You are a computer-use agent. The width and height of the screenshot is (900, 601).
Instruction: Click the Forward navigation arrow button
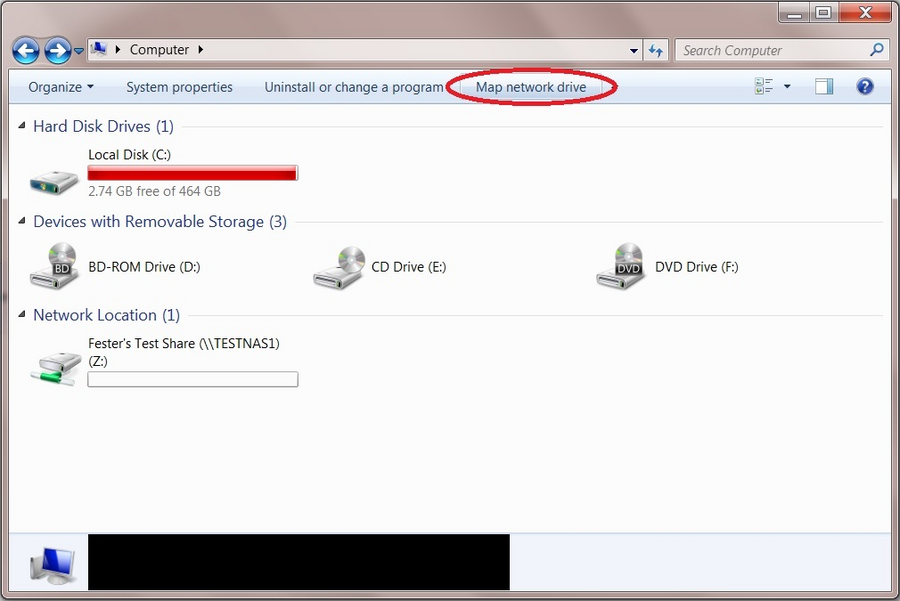(x=58, y=50)
